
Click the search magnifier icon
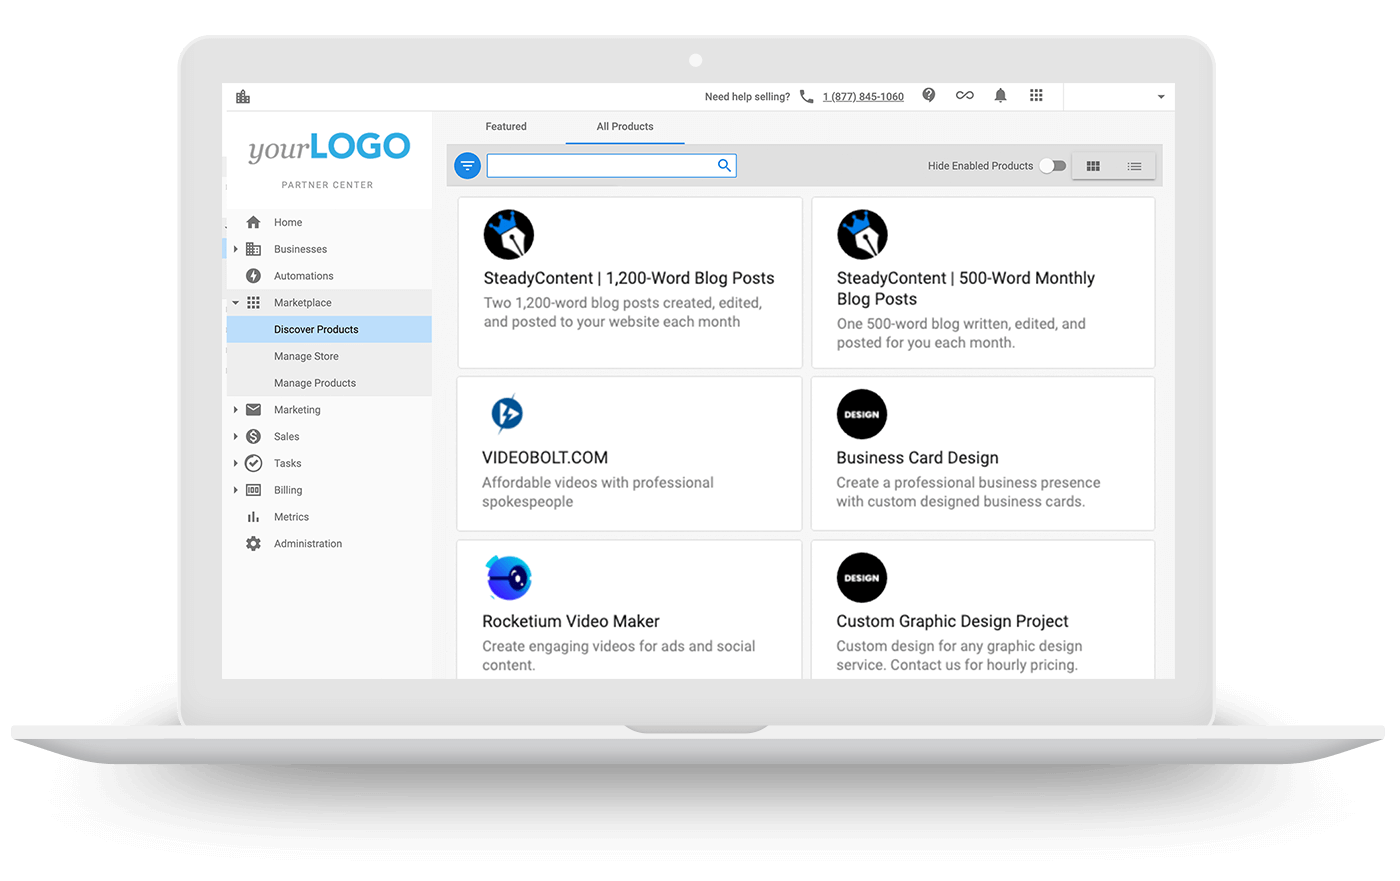(x=724, y=165)
